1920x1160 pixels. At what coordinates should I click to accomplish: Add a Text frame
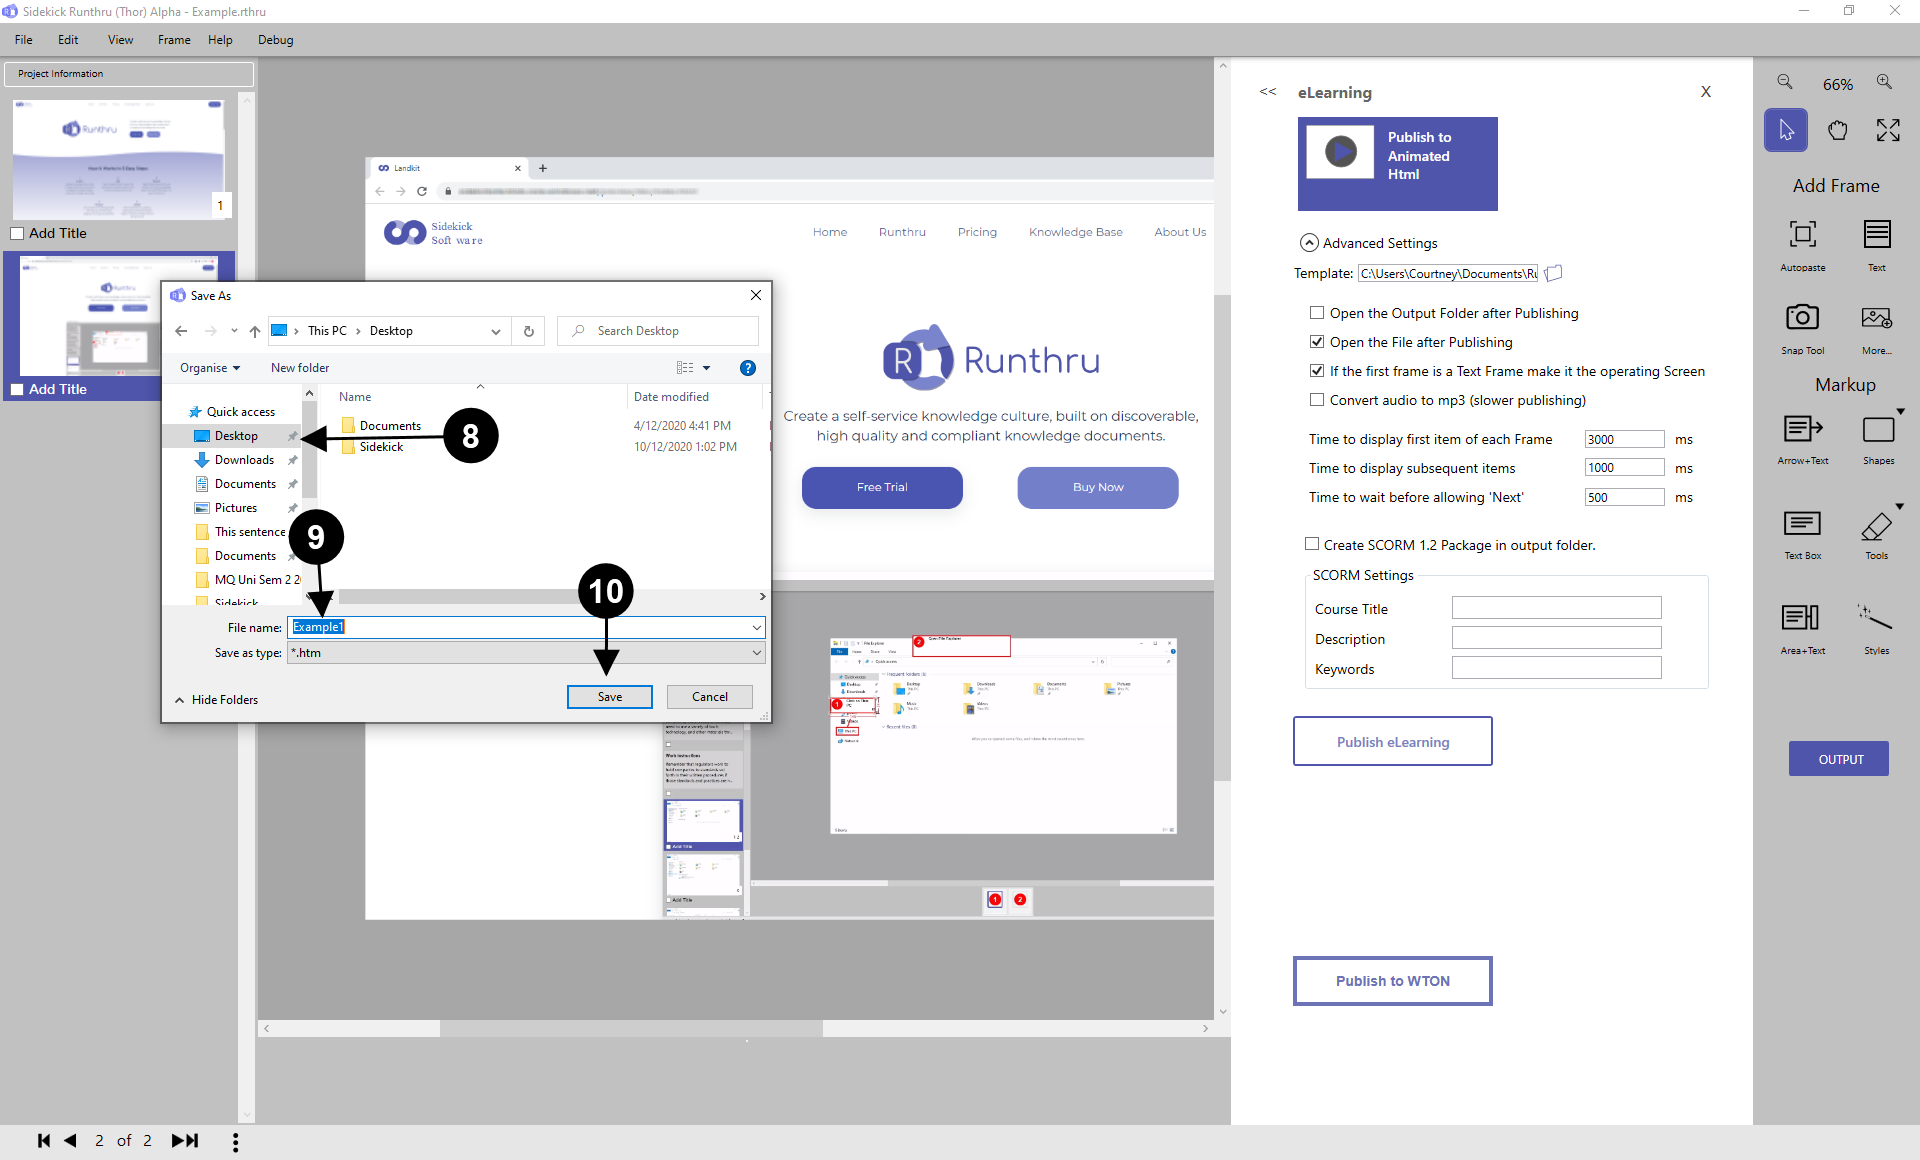point(1877,245)
